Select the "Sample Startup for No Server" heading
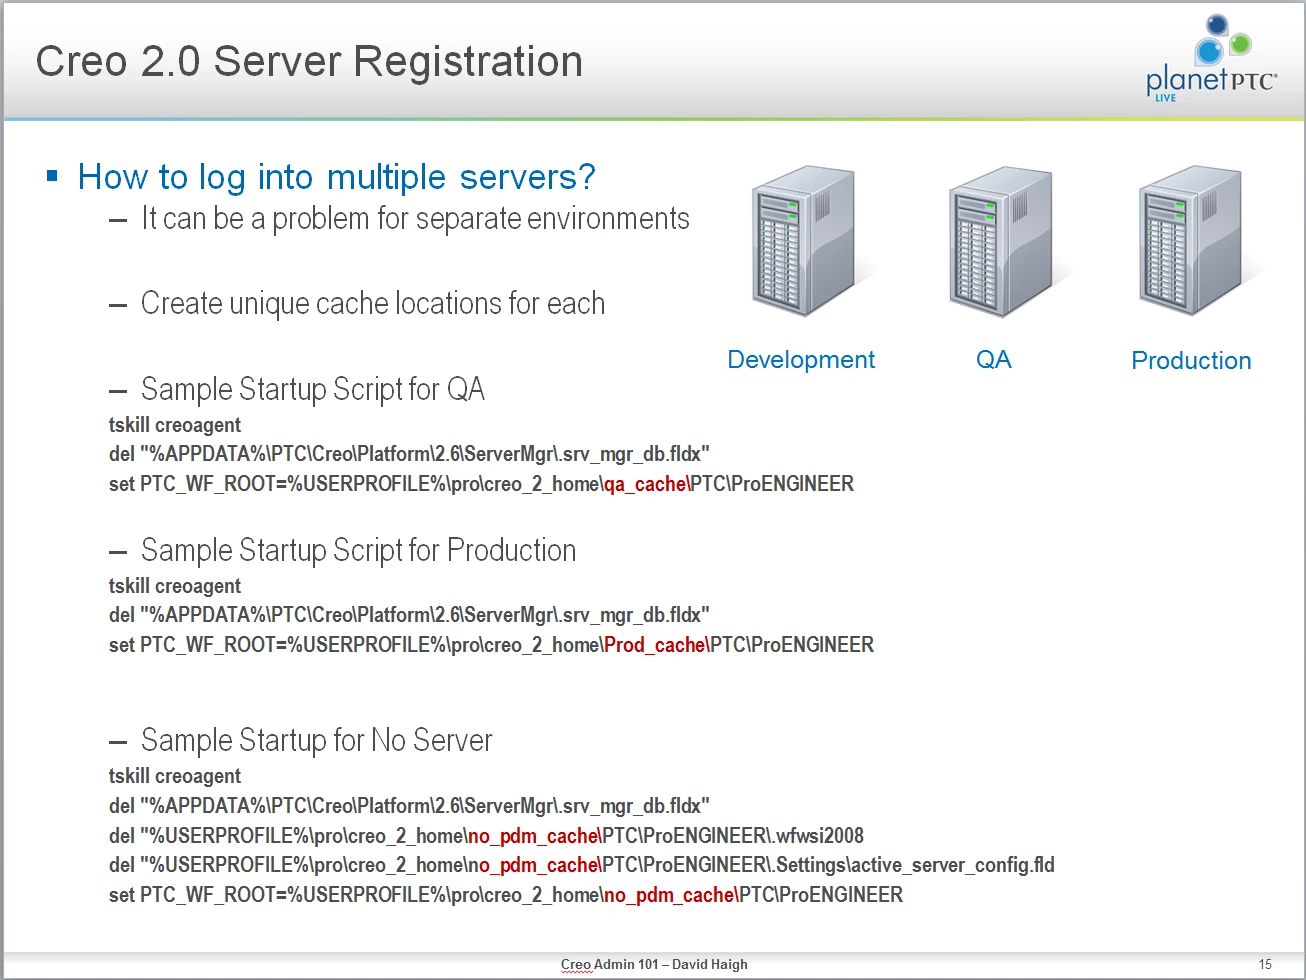 pyautogui.click(x=317, y=740)
